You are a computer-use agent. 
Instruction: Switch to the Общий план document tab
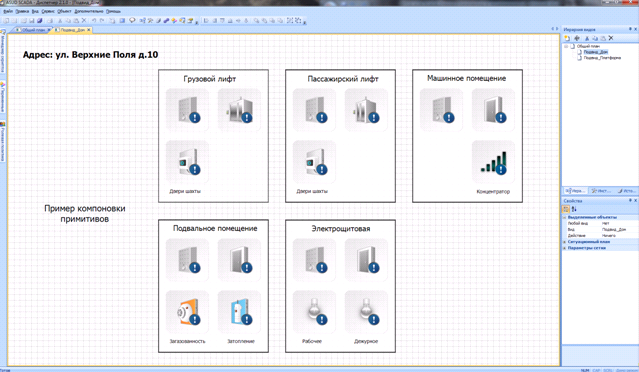[32, 30]
